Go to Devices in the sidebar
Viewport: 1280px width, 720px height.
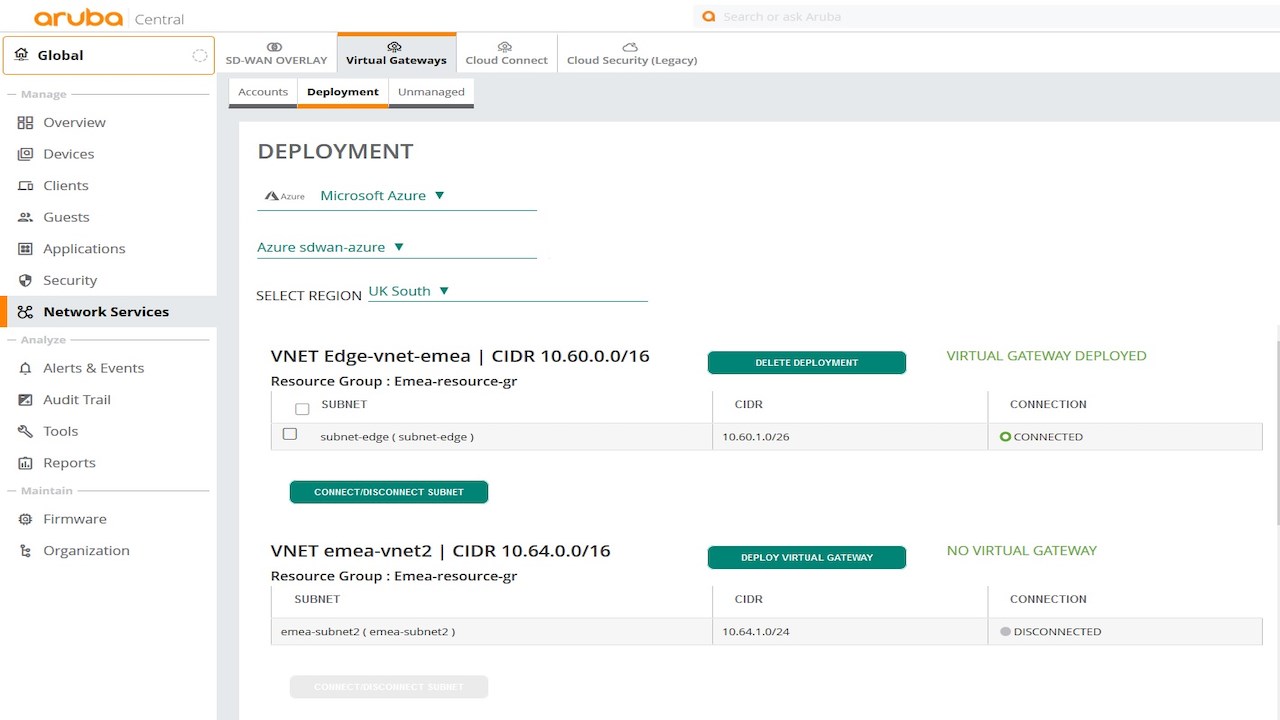click(108, 154)
